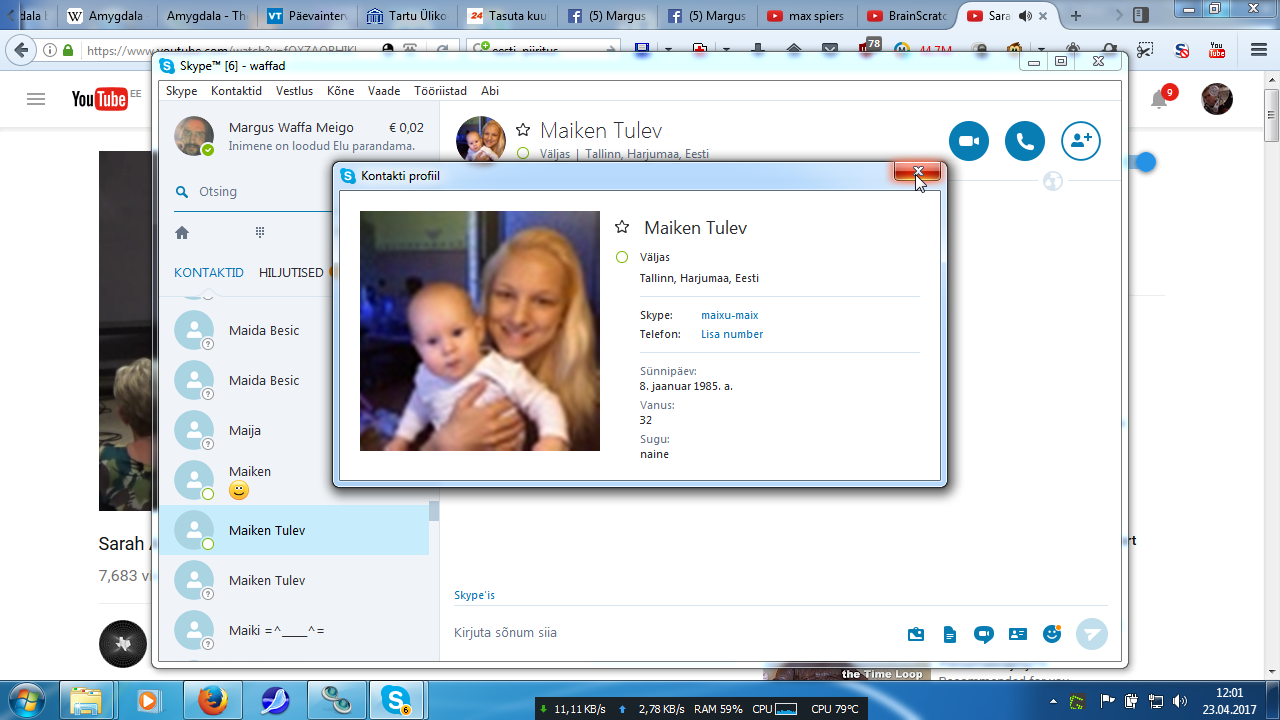The width and height of the screenshot is (1280, 720).
Task: Open Windows Explorer from the taskbar
Action: click(87, 700)
